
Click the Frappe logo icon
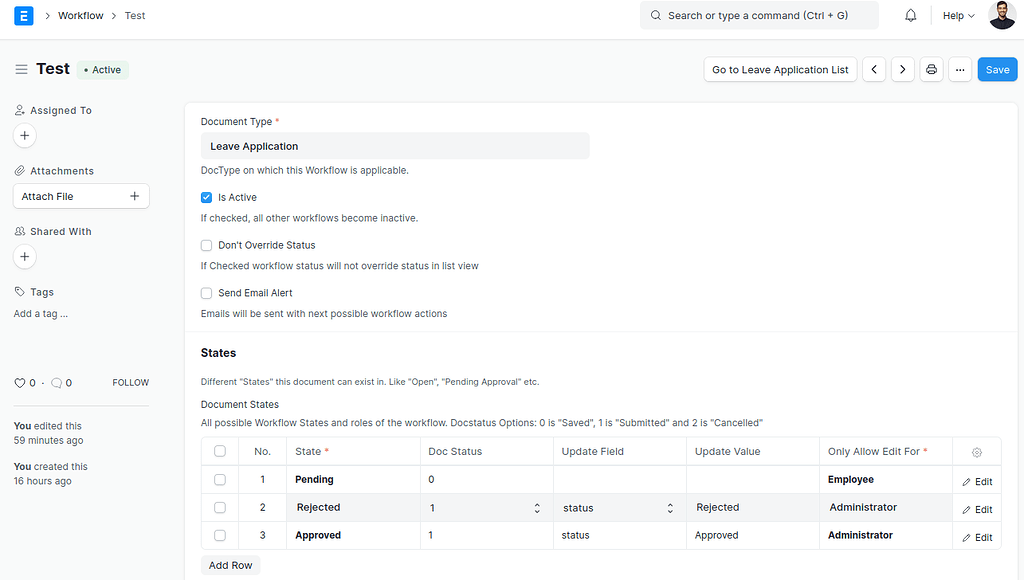(x=23, y=15)
